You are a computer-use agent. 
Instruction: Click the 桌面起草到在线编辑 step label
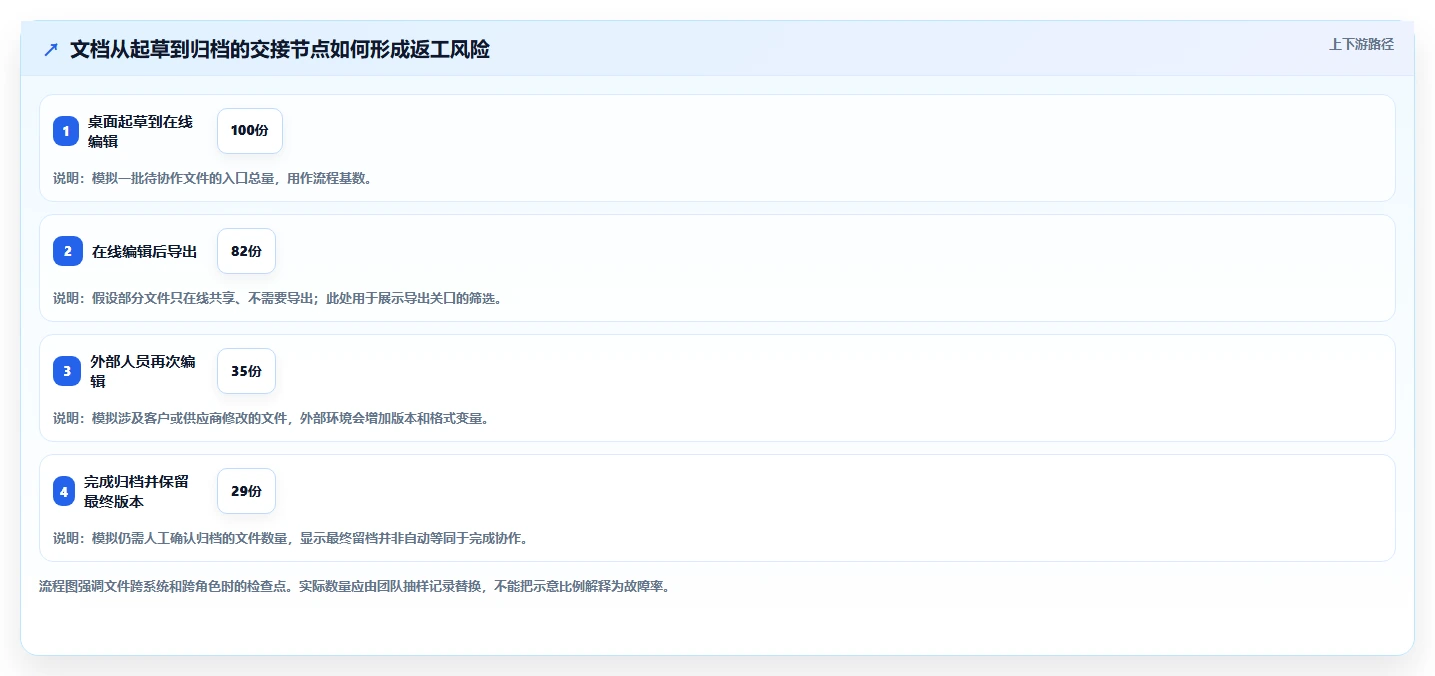(x=140, y=131)
